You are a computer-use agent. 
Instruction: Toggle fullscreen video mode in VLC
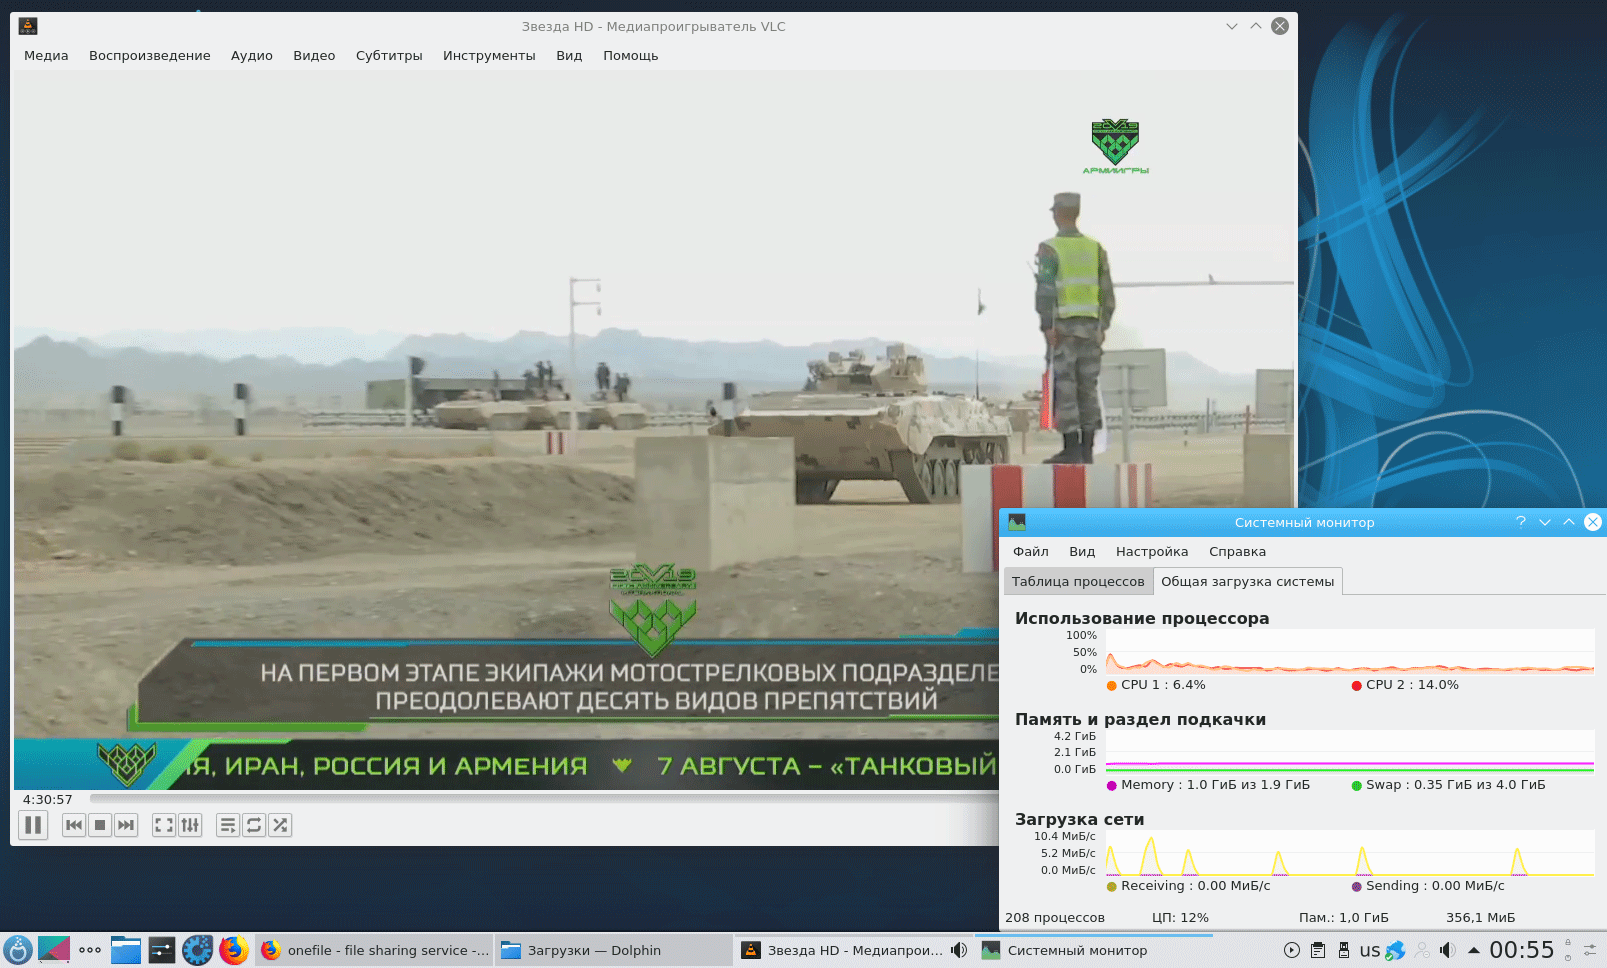point(164,825)
